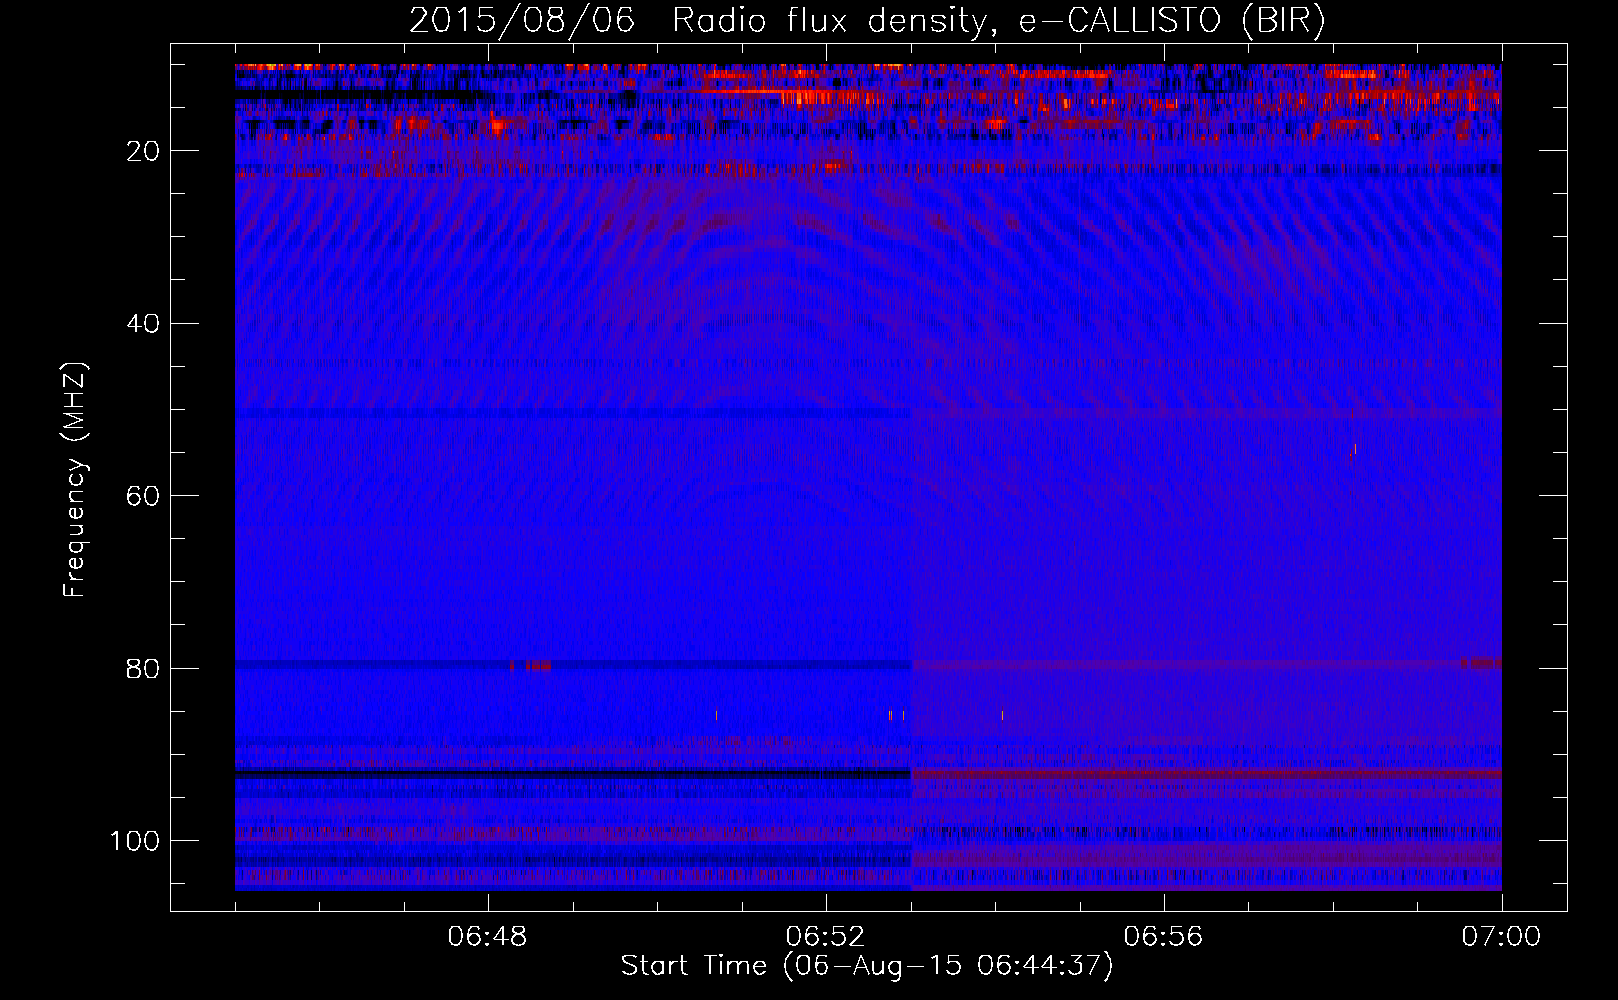Click the 60 MHz frequency axis label
This screenshot has width=1618, height=1000.
point(144,497)
